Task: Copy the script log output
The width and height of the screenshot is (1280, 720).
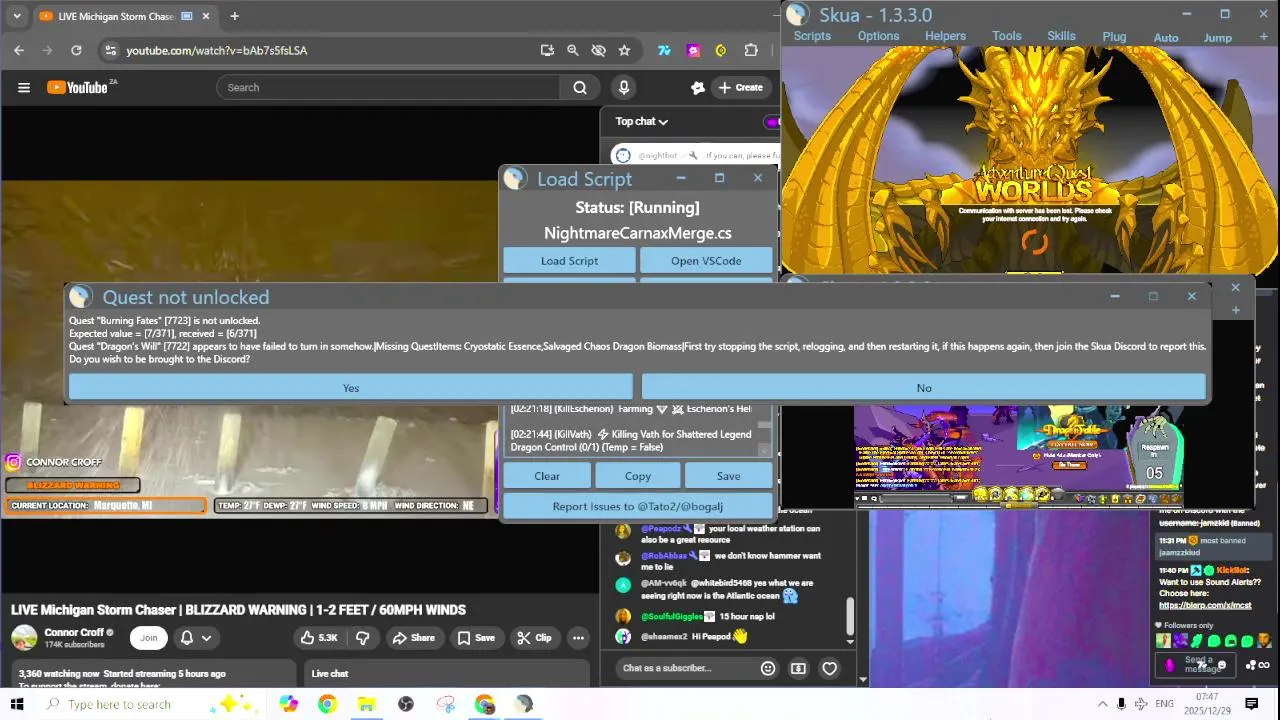Action: (637, 476)
